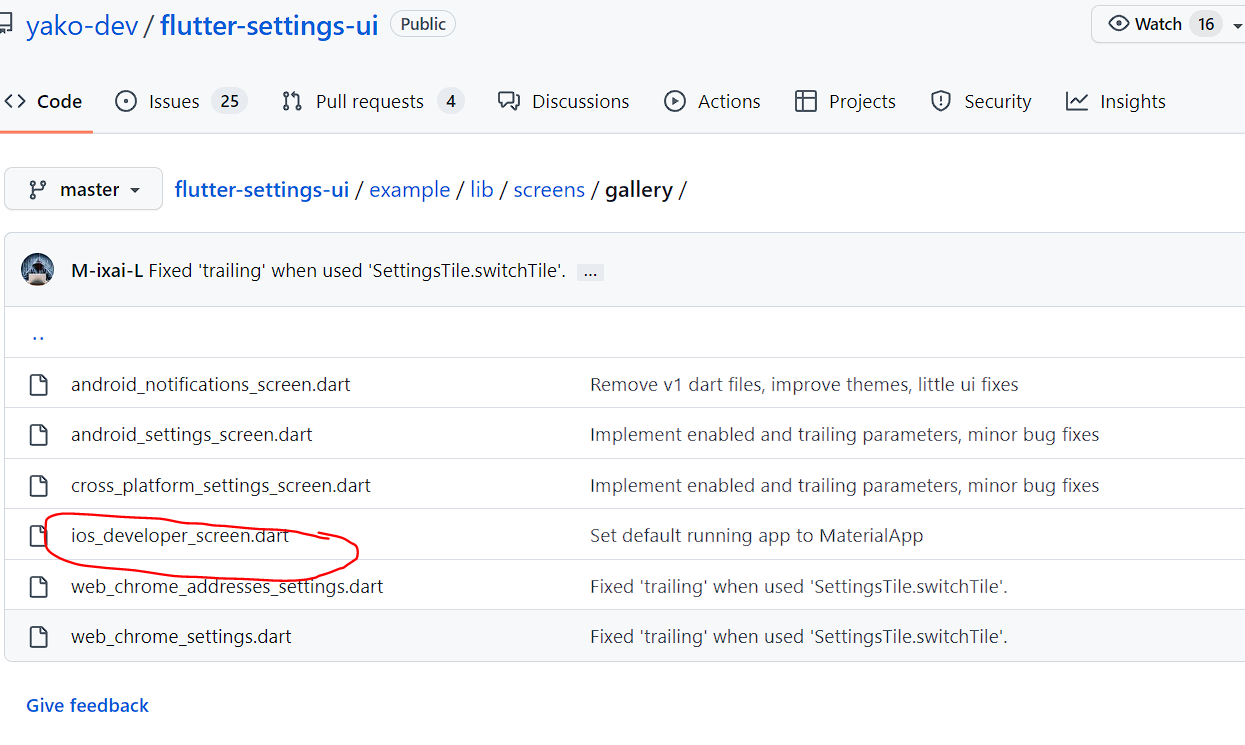The width and height of the screenshot is (1245, 745).
Task: Click the Security shield icon
Action: (941, 101)
